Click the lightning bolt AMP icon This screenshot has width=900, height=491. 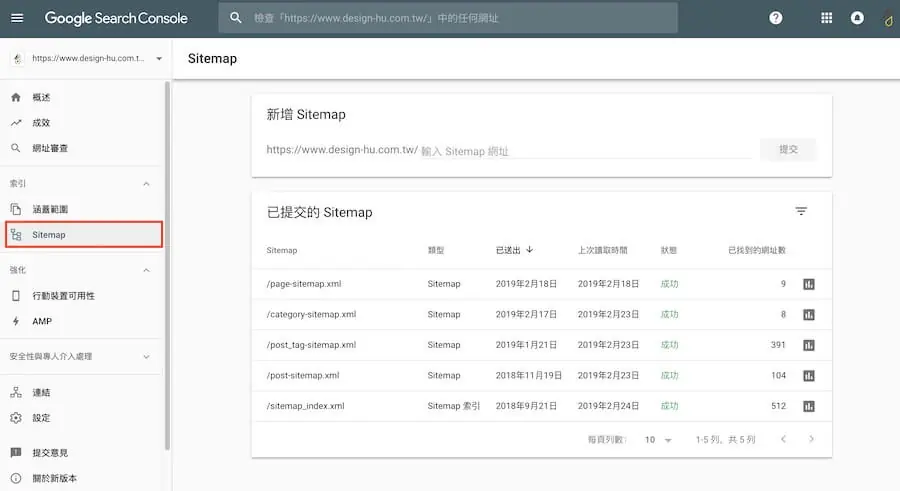[x=16, y=321]
